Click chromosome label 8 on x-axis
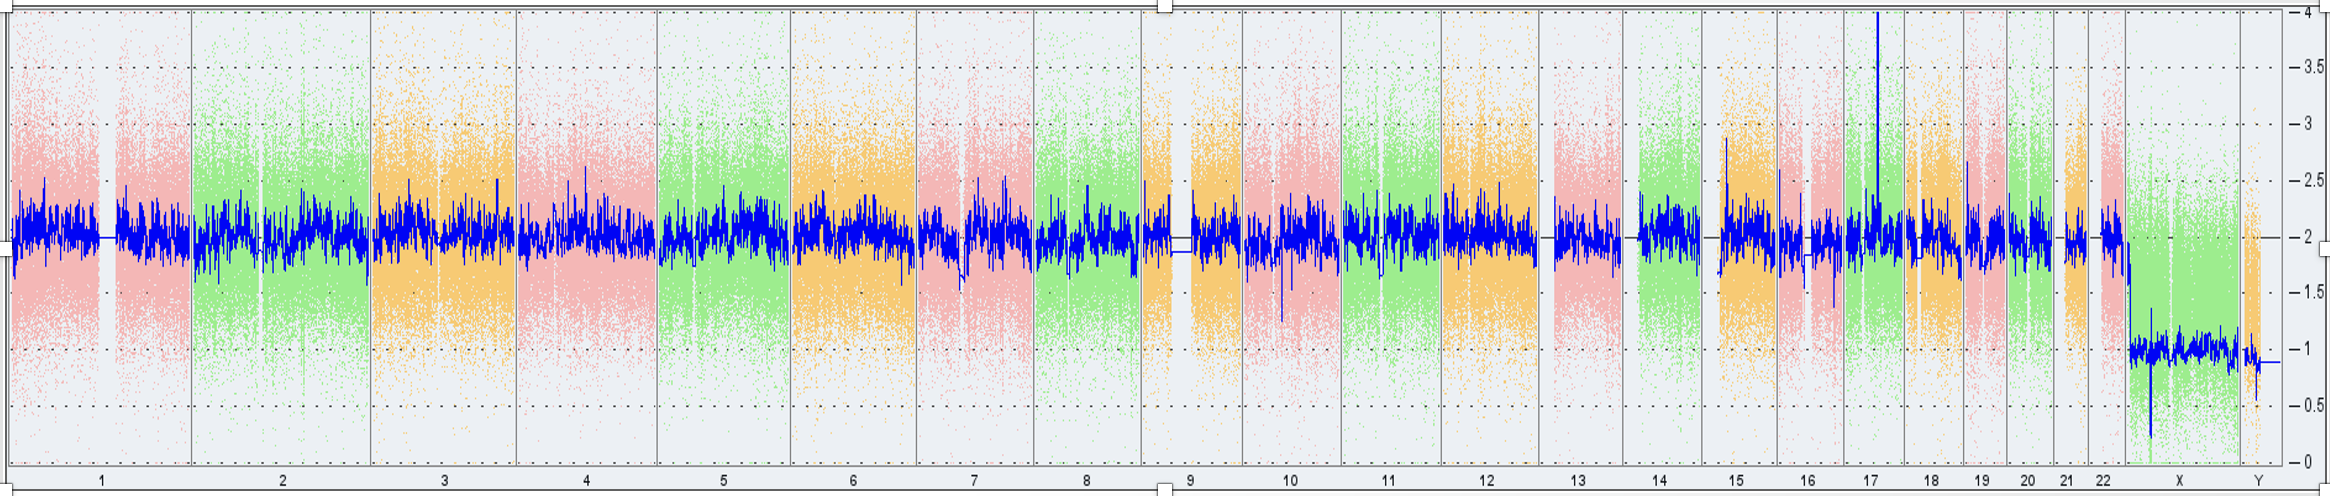 (x=1087, y=481)
